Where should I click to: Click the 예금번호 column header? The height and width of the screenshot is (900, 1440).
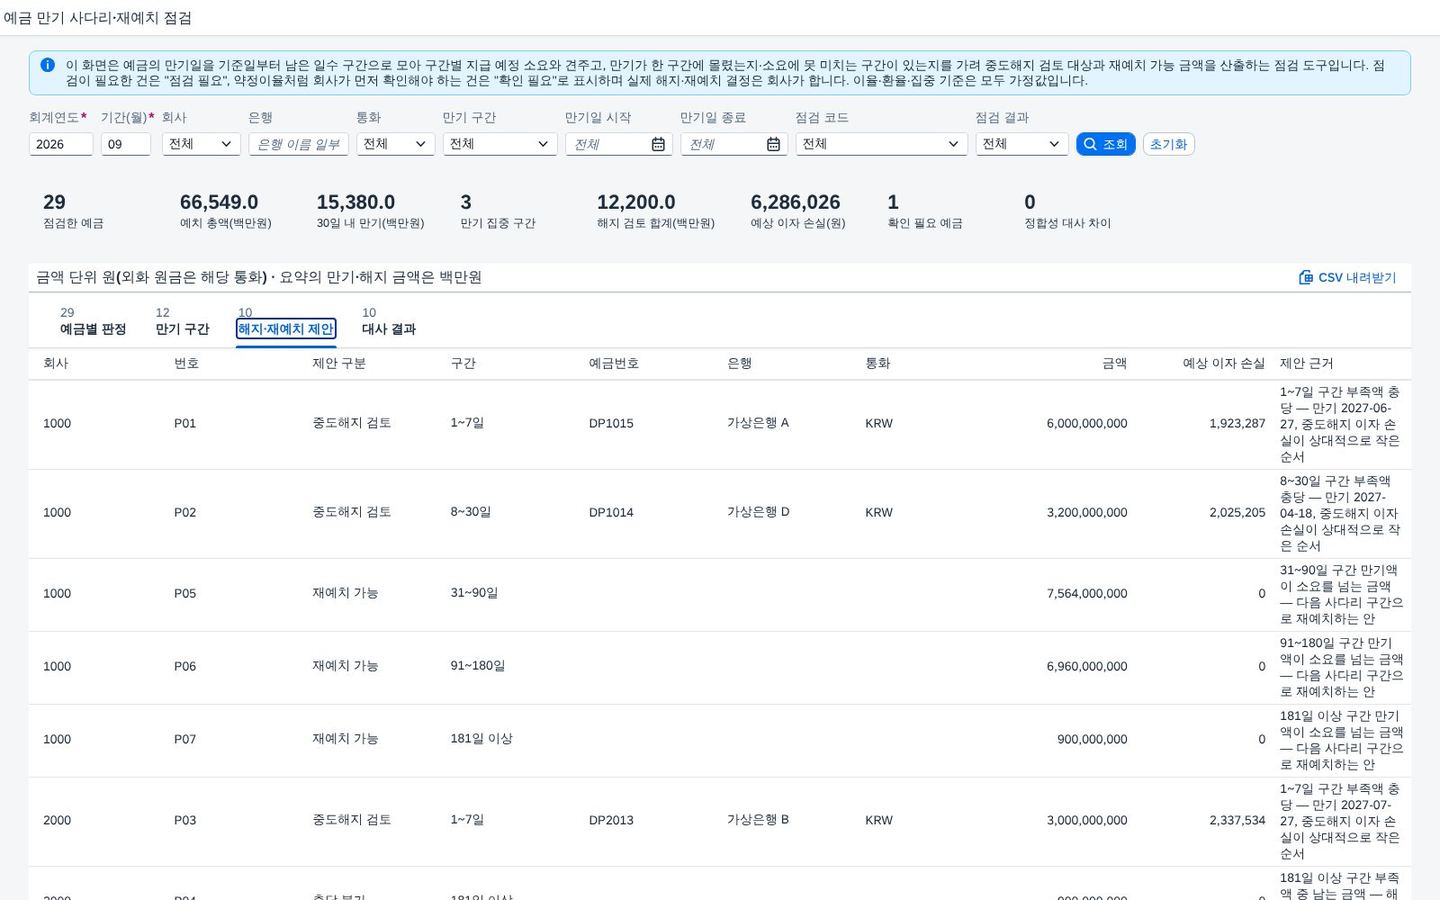613,363
